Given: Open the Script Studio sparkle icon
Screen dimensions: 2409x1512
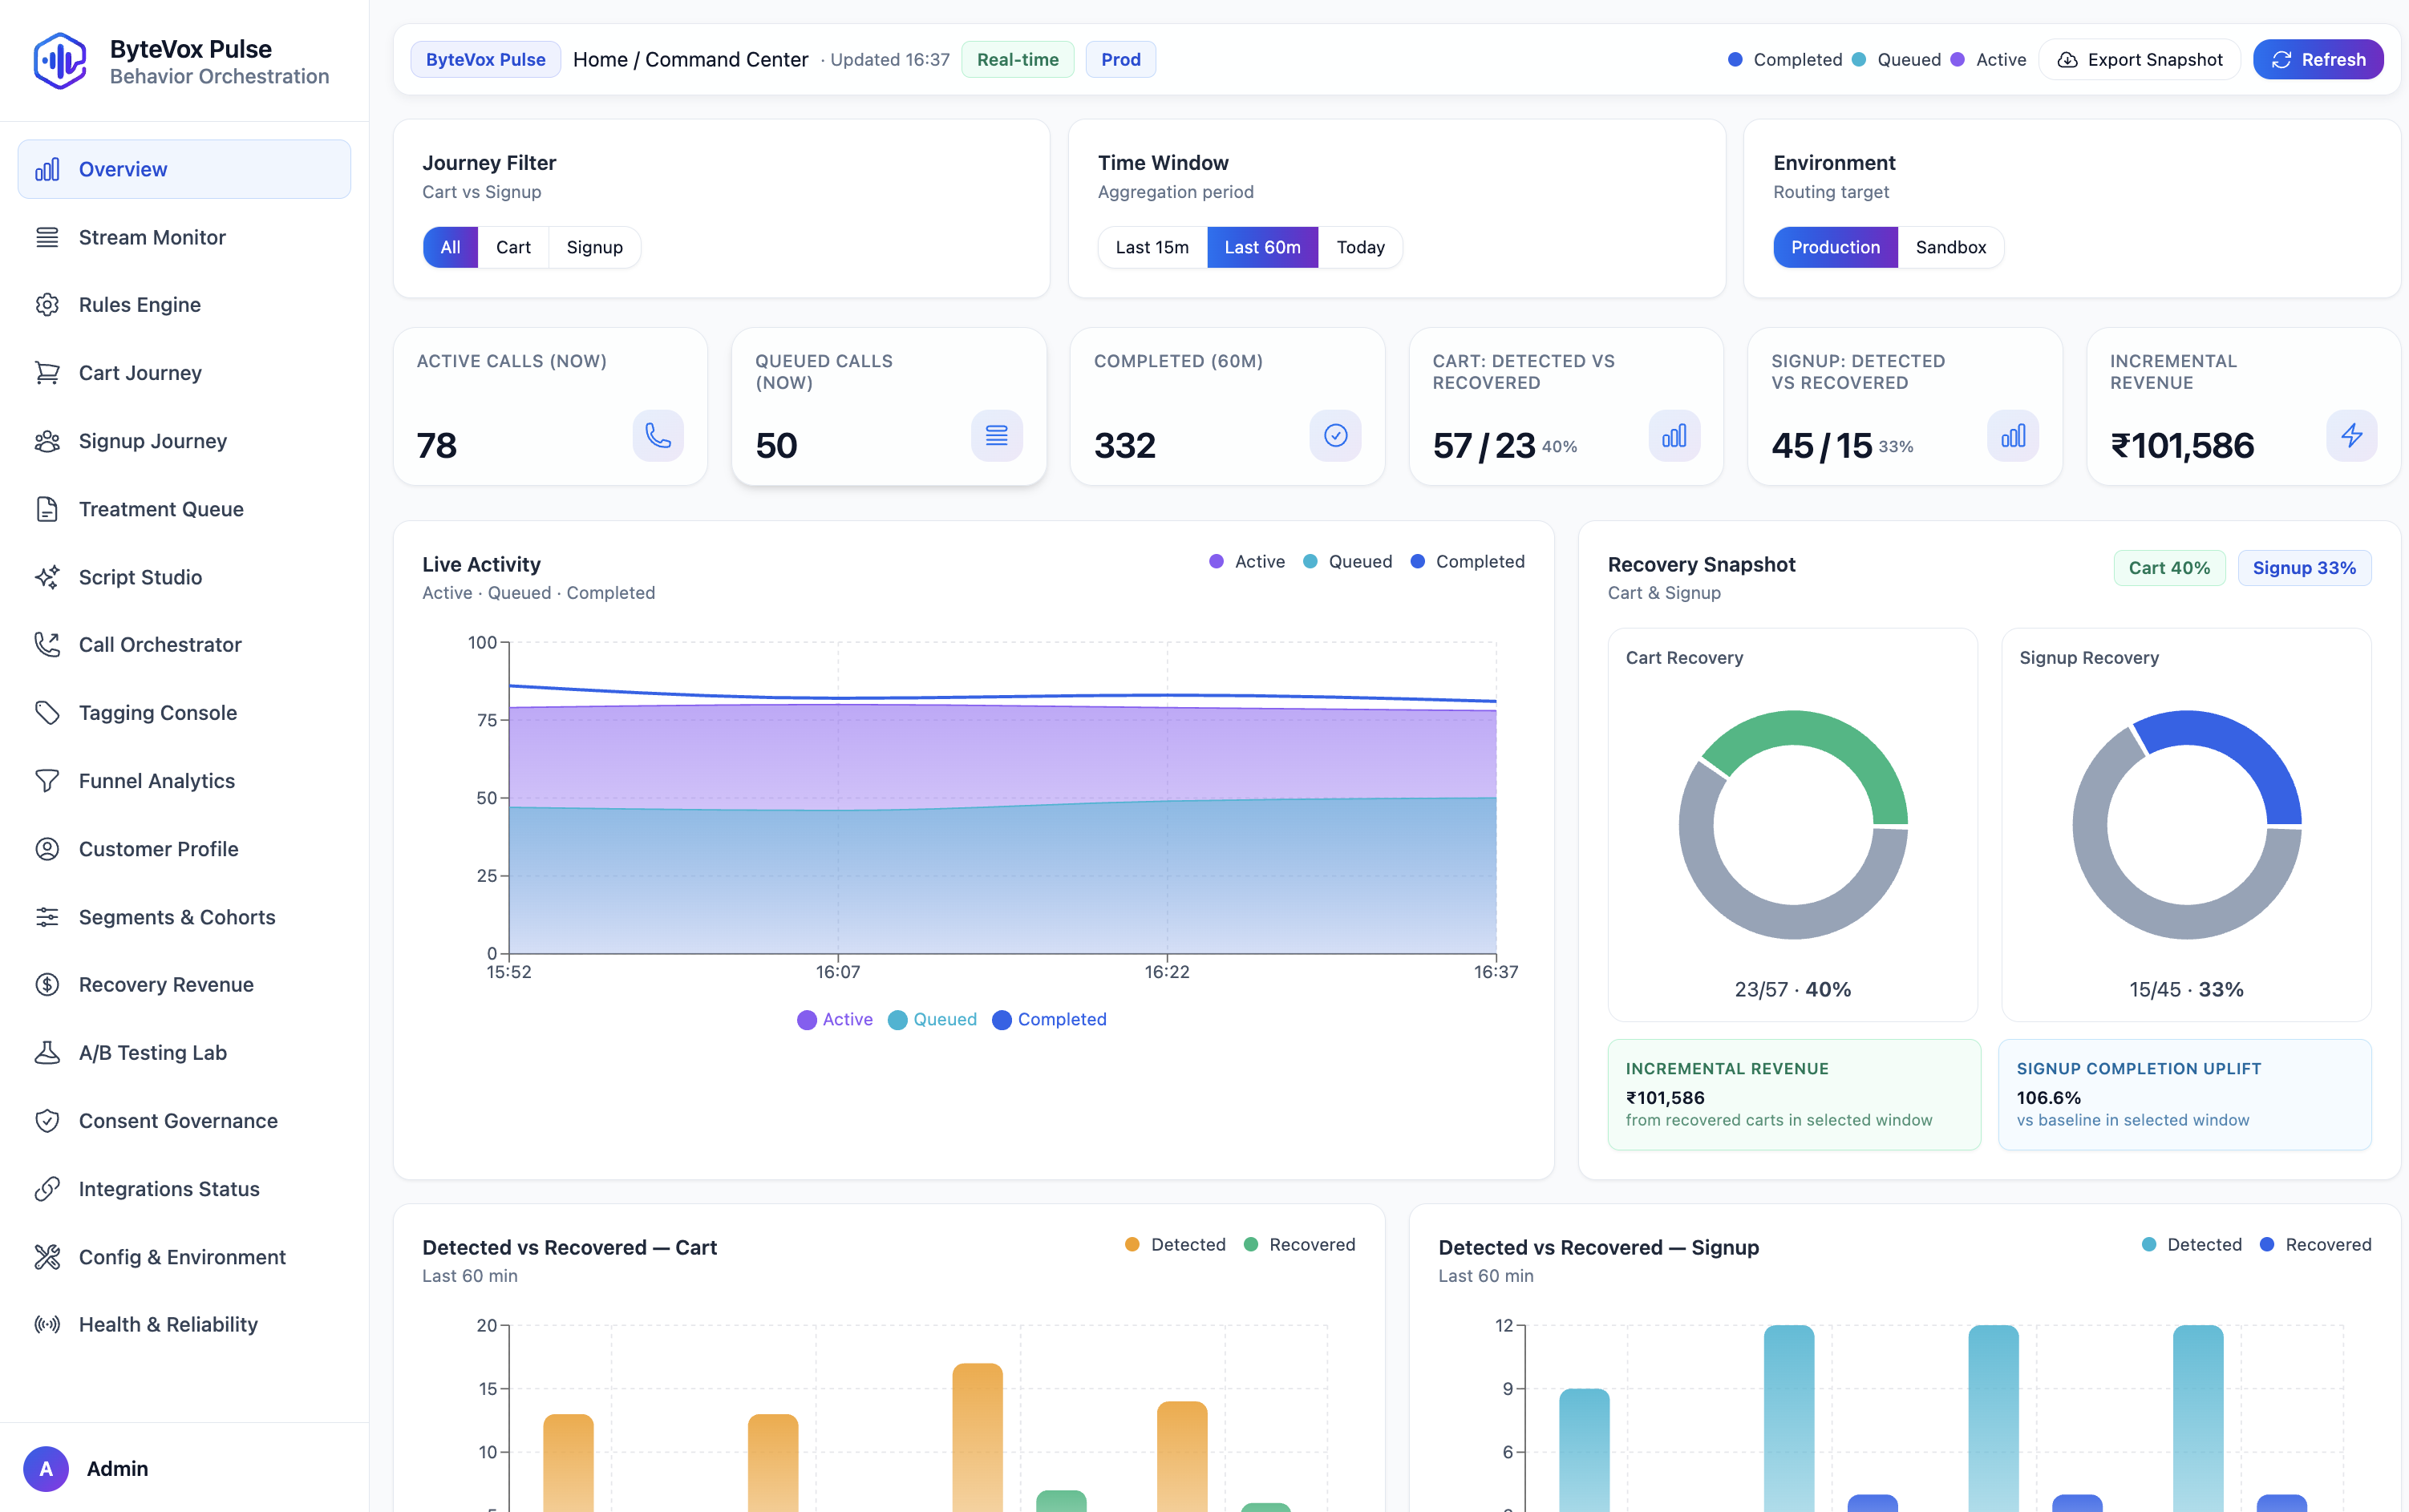Looking at the screenshot, I should pos(49,576).
